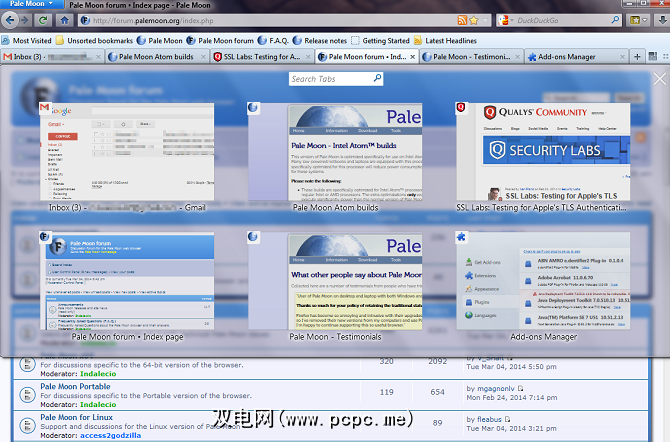
Task: Open the Downloads arrow button
Action: [x=662, y=20]
